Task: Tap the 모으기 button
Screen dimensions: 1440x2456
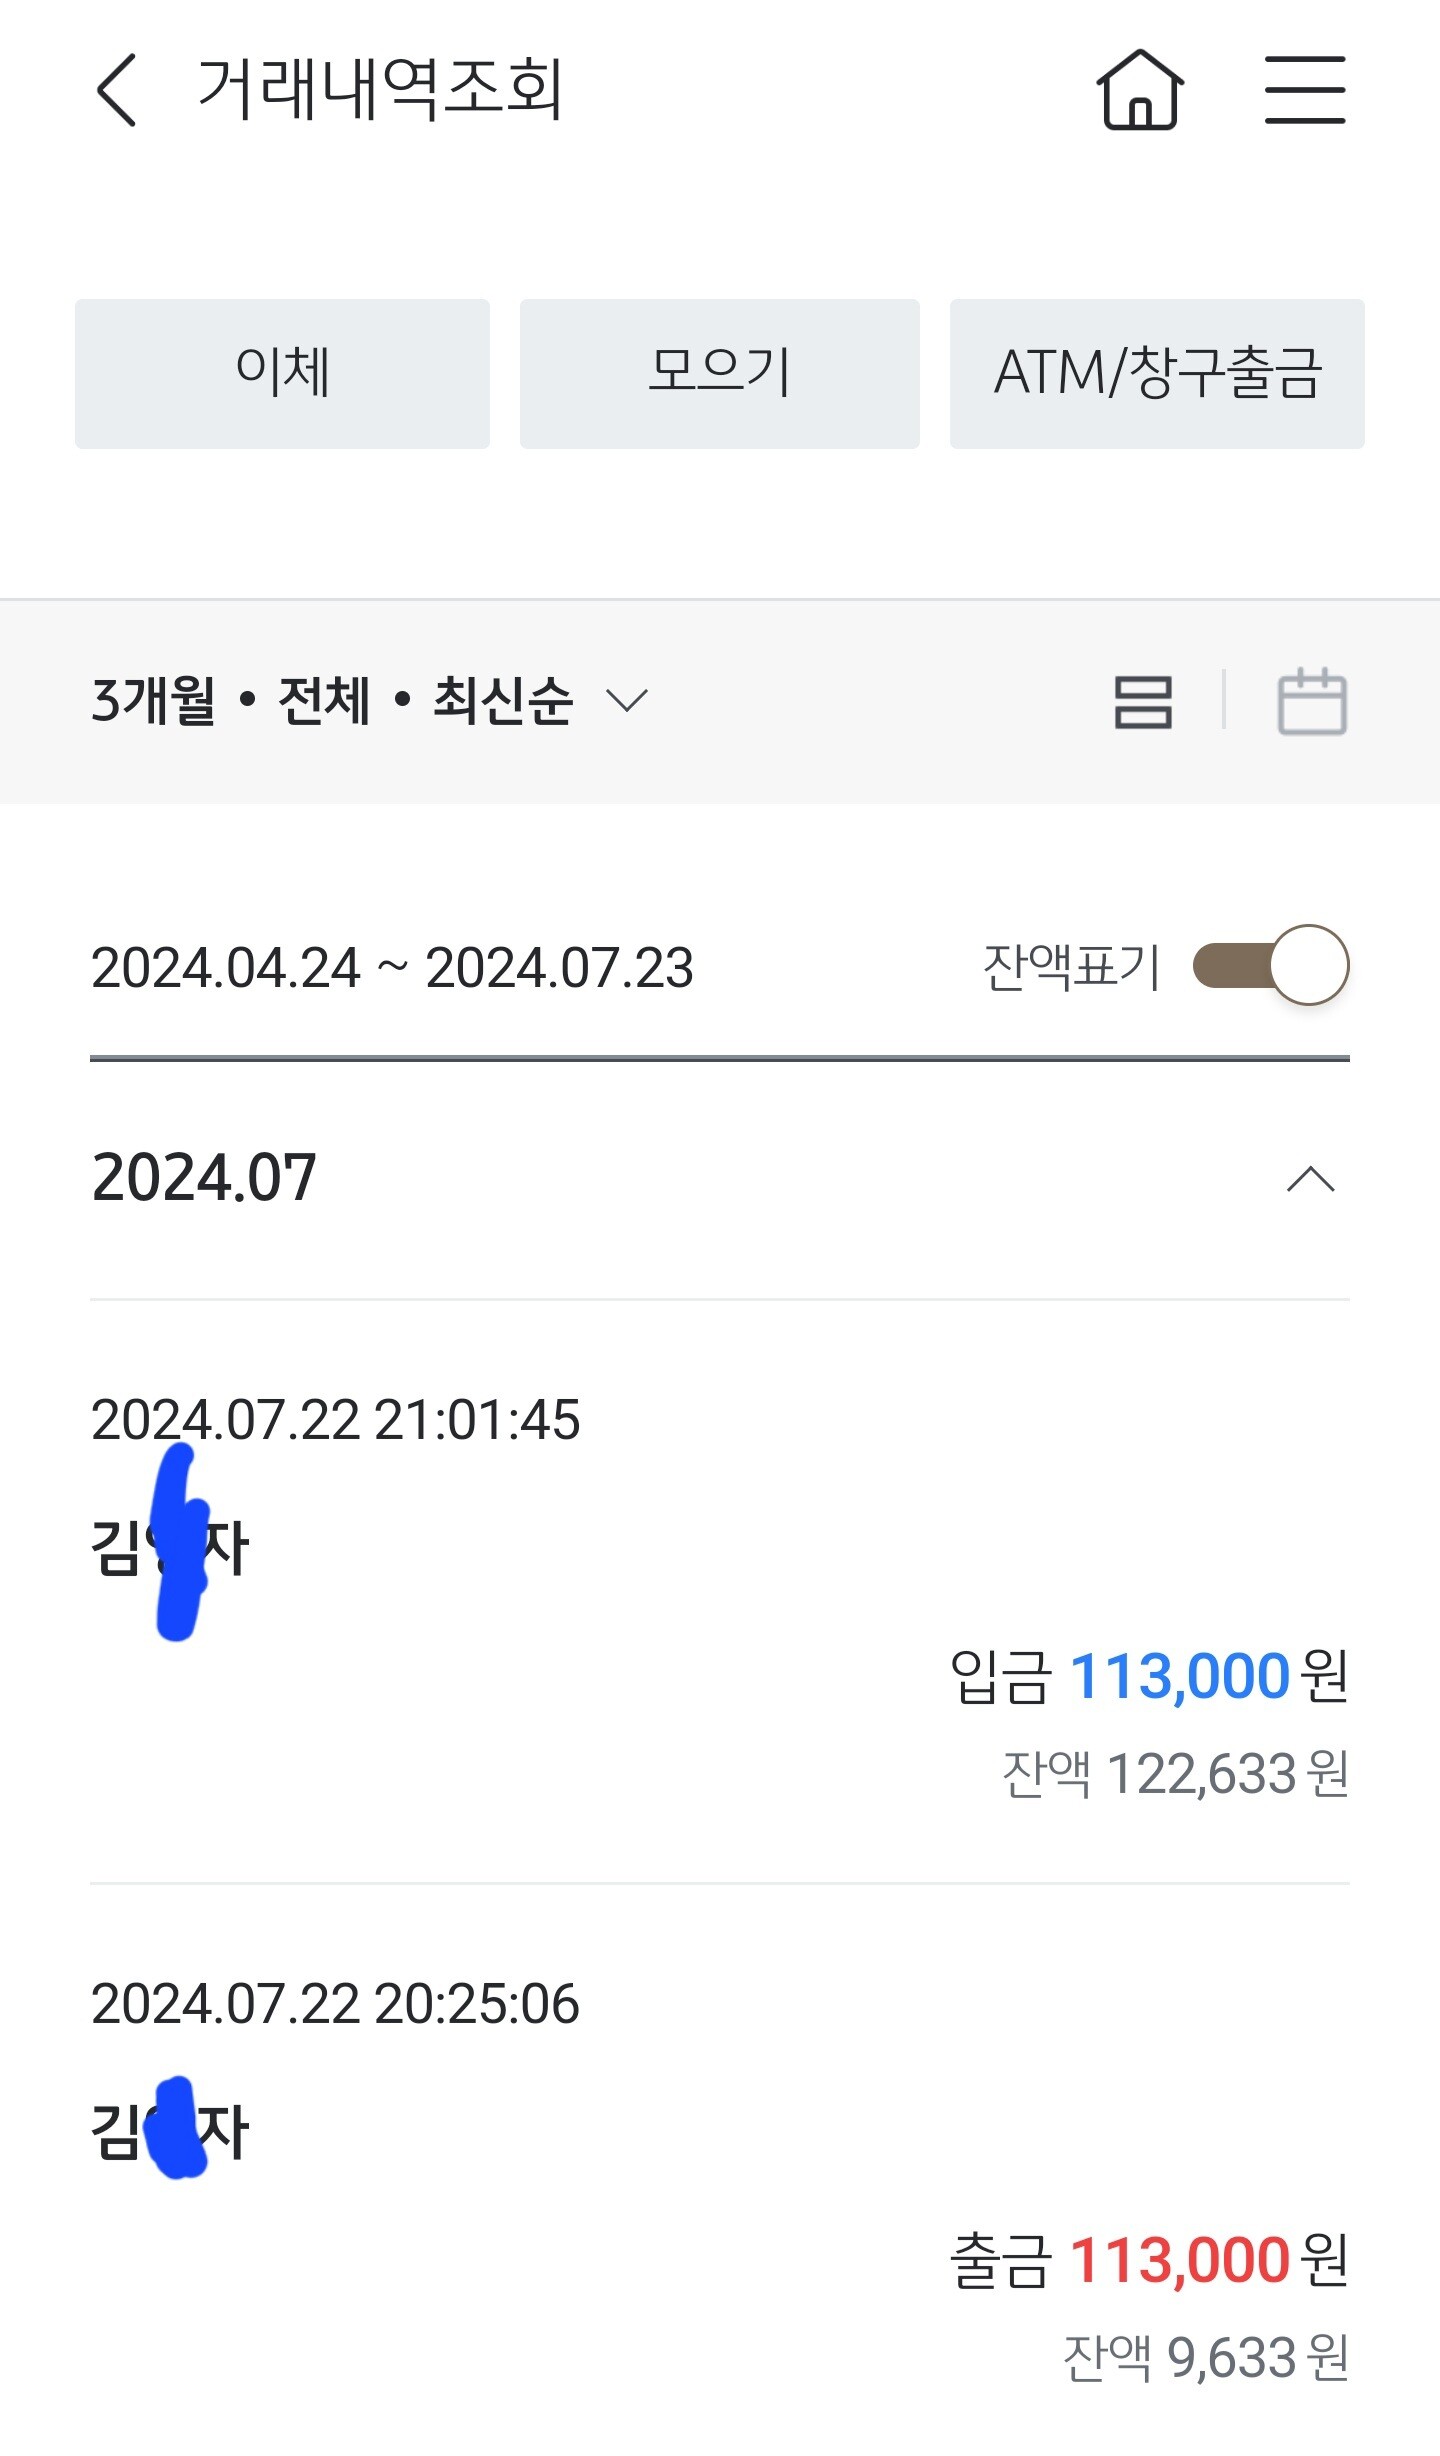Action: (x=719, y=373)
